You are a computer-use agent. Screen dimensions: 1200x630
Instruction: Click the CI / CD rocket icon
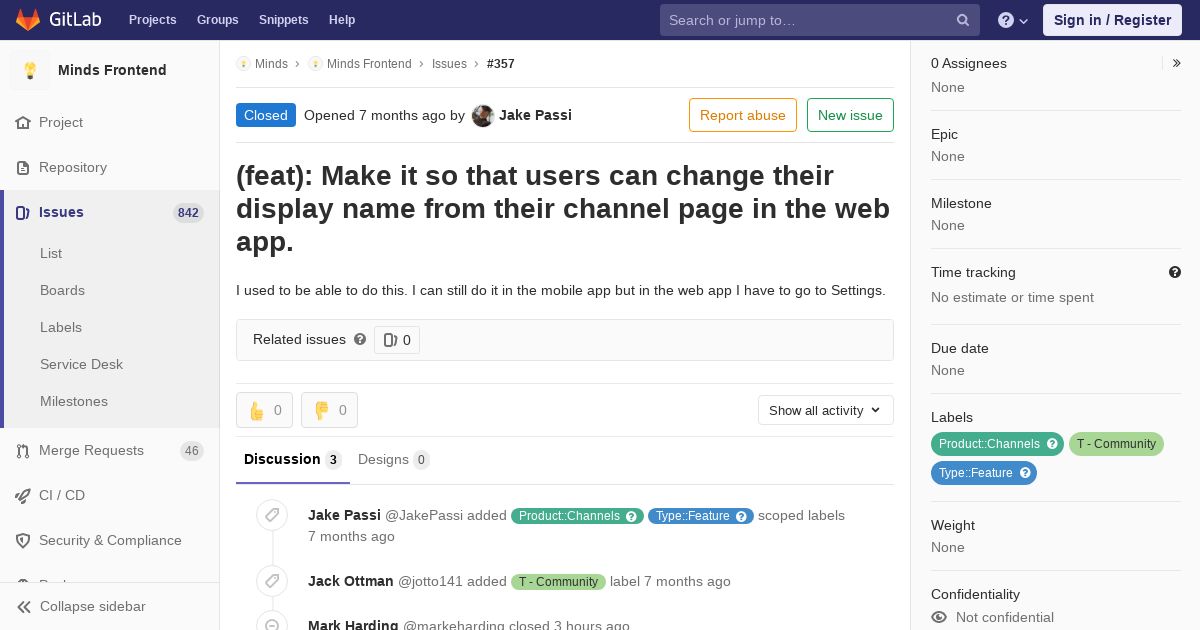click(x=23, y=496)
